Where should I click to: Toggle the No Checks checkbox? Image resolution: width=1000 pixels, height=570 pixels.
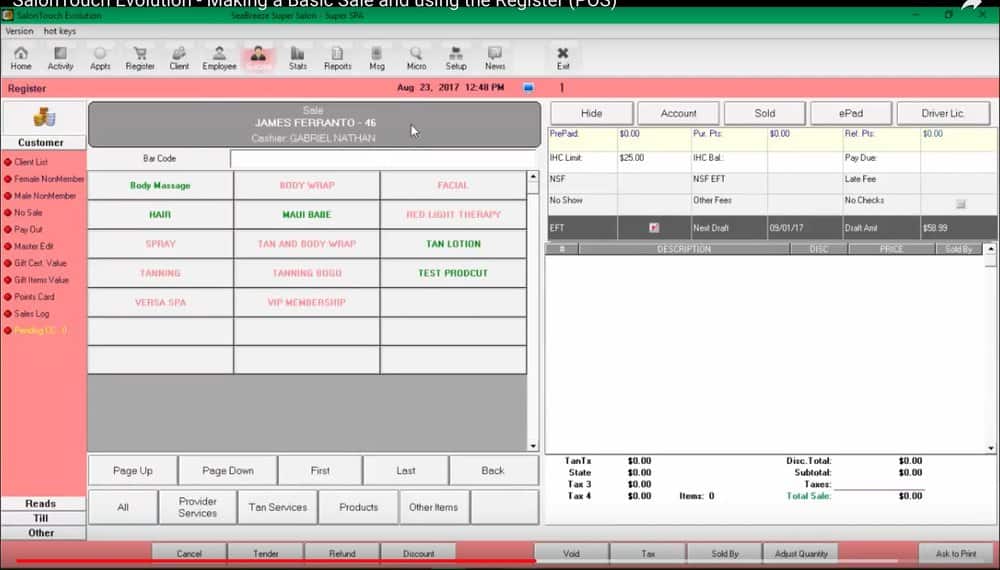coord(960,204)
